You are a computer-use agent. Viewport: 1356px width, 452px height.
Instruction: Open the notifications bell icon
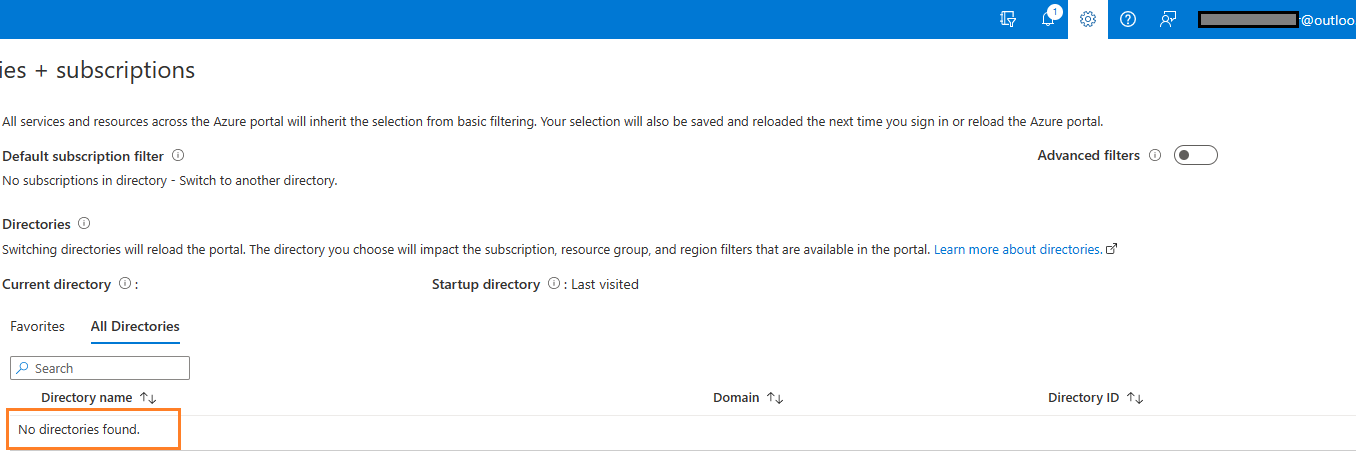pyautogui.click(x=1048, y=19)
